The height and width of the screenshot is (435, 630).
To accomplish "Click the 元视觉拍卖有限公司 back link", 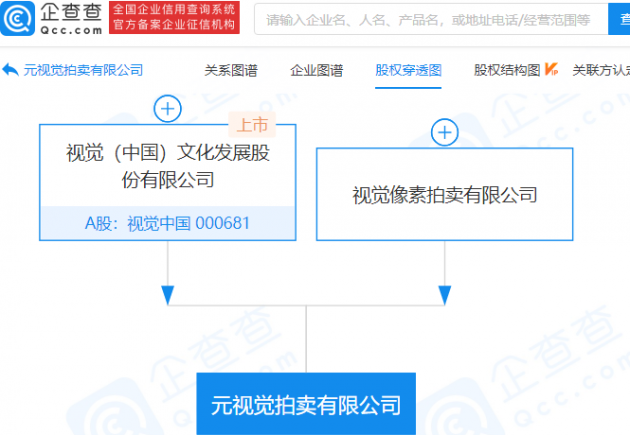I will pos(83,70).
